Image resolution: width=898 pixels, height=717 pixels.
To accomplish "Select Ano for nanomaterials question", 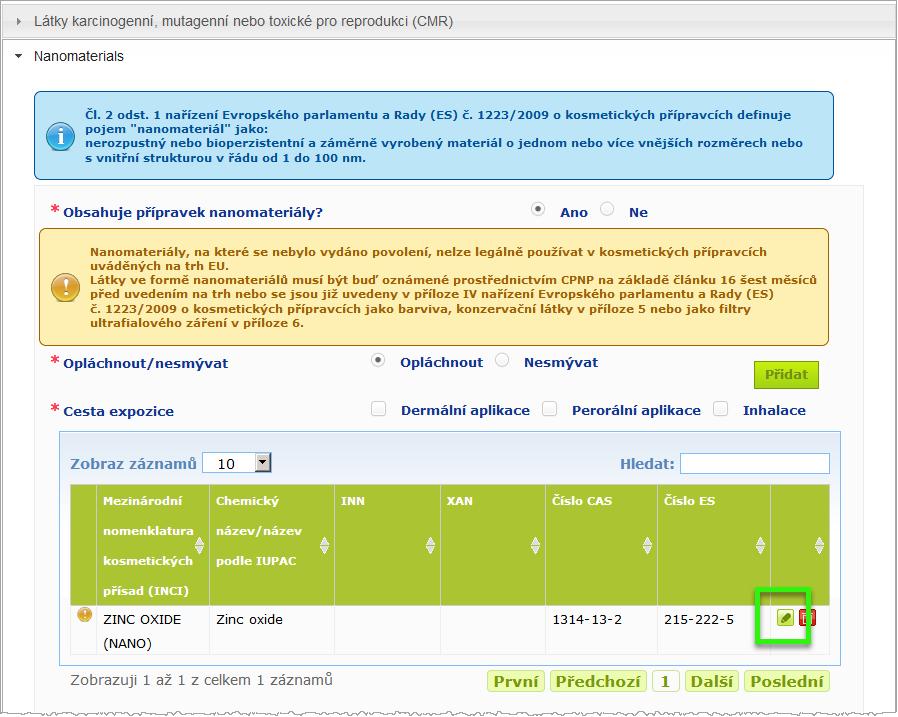I will [x=538, y=209].
